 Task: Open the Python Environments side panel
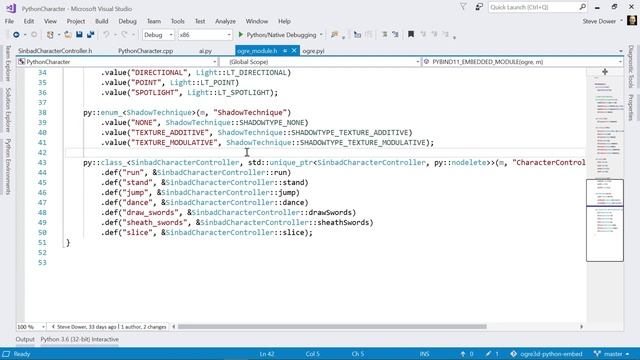pyautogui.click(x=8, y=167)
